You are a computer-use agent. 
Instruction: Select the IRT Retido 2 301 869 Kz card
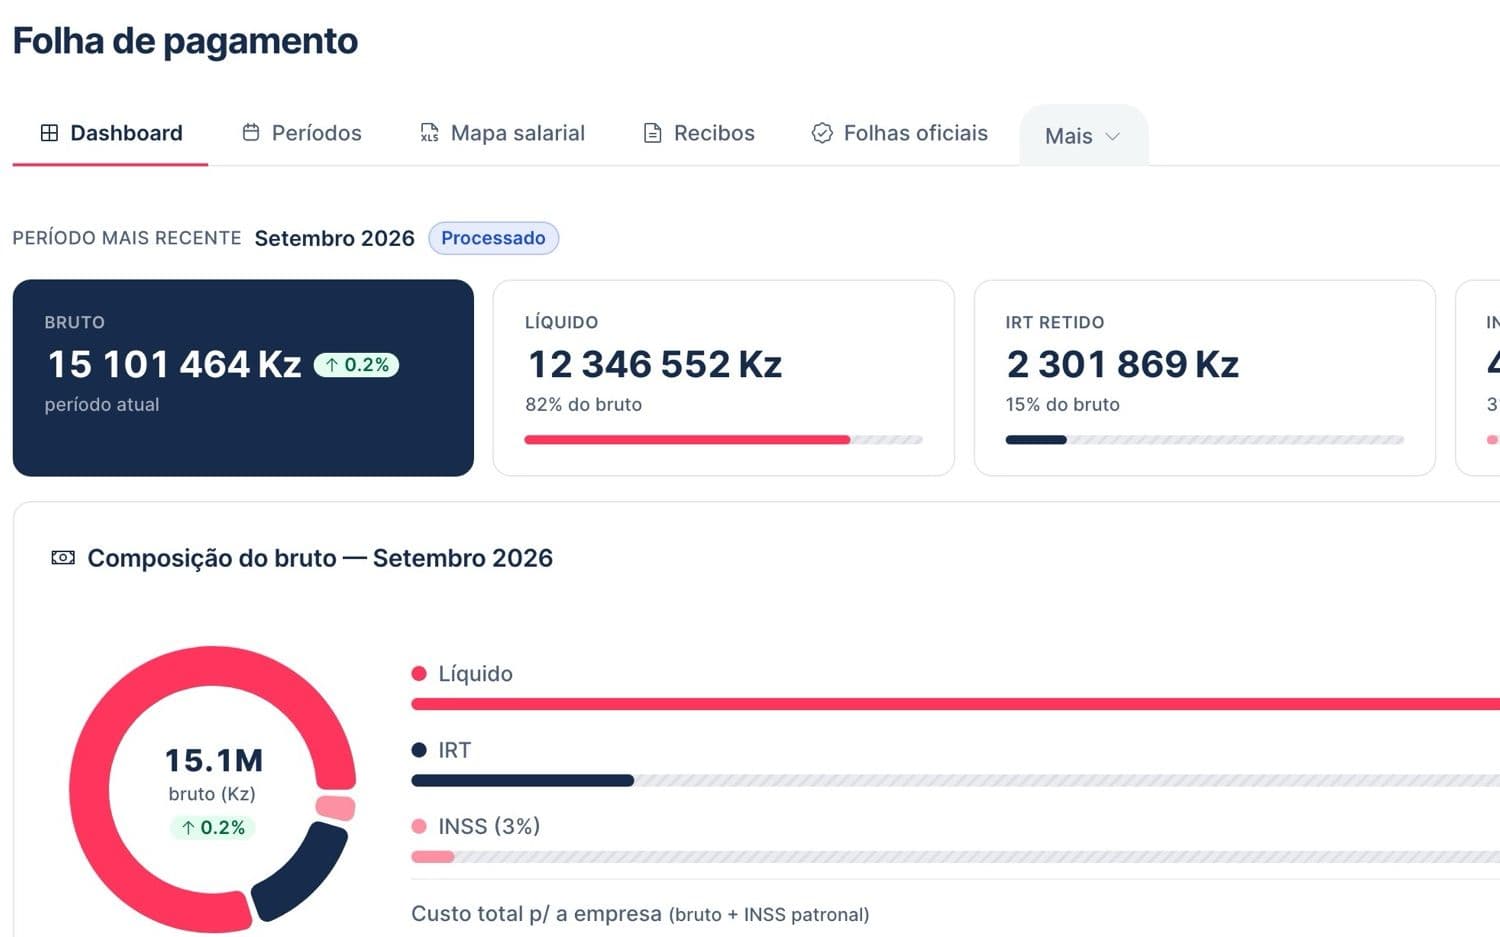coord(1205,378)
